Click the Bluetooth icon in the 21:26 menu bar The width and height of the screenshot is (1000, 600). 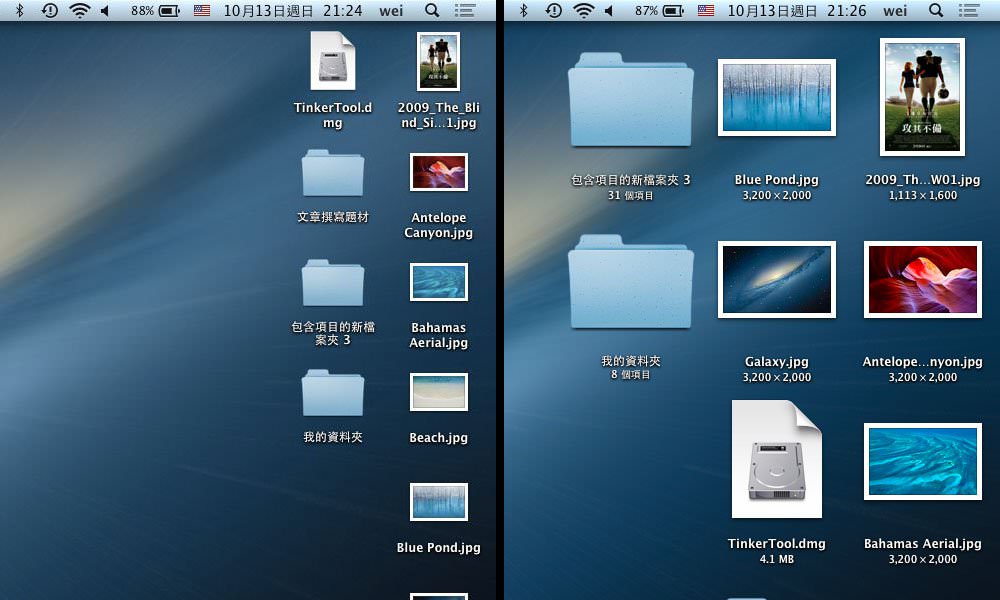coord(523,10)
